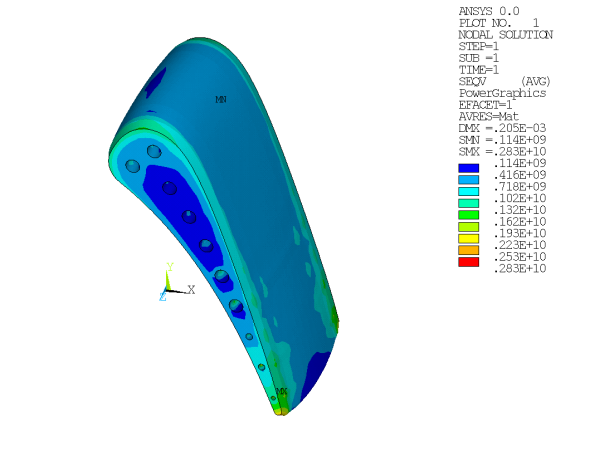Click the '.162E+10' legend value
Image resolution: width=600 pixels, height=451 pixels.
click(x=520, y=221)
